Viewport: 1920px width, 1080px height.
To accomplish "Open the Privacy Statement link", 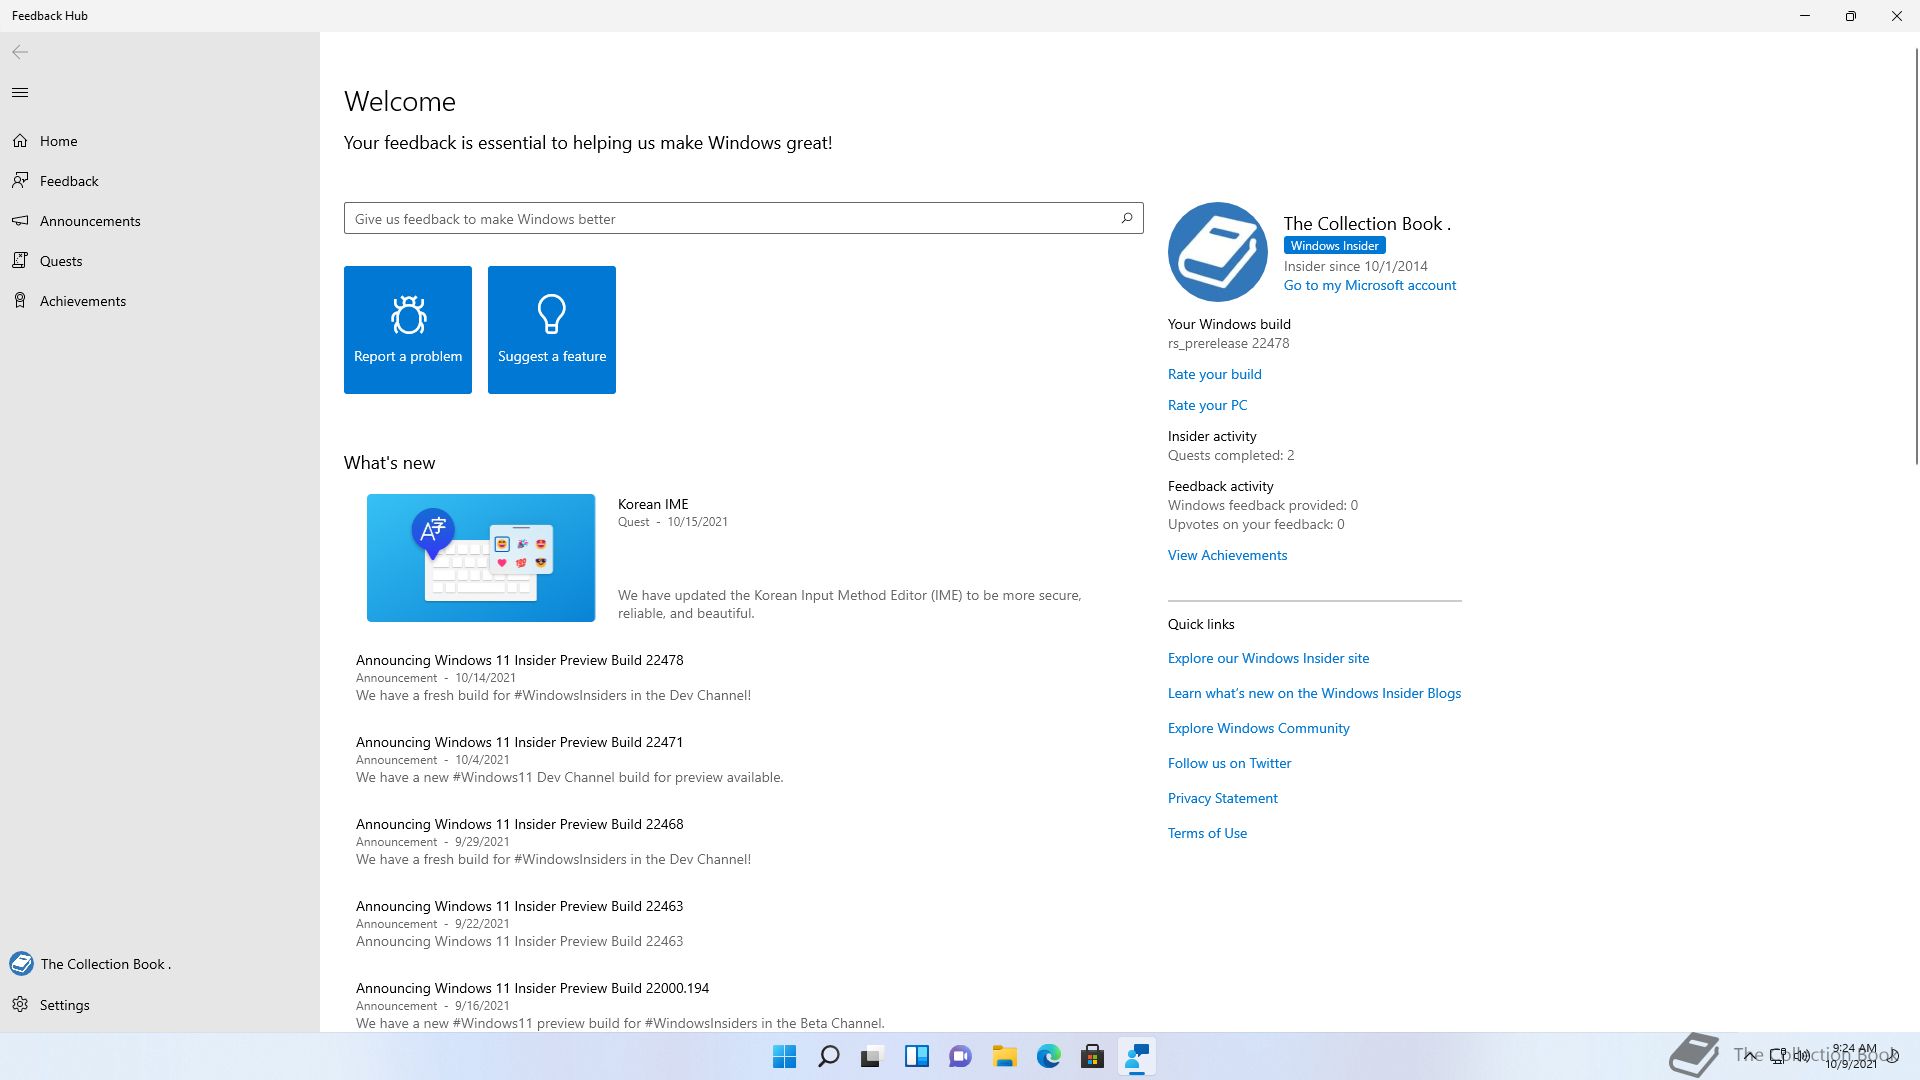I will (x=1223, y=798).
